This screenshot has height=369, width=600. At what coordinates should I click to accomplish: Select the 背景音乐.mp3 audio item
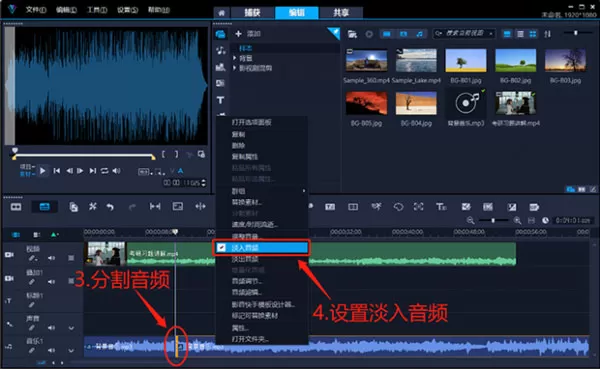pyautogui.click(x=466, y=103)
